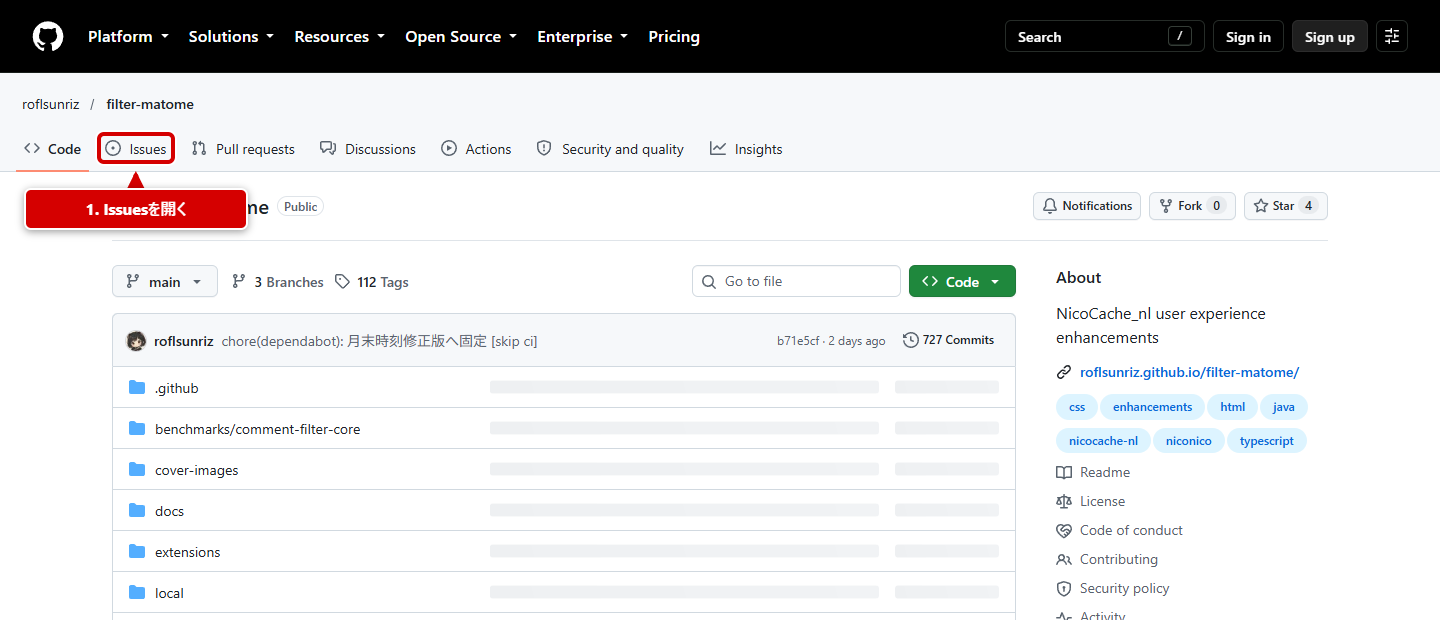Click the typescript topic tag

(1267, 441)
